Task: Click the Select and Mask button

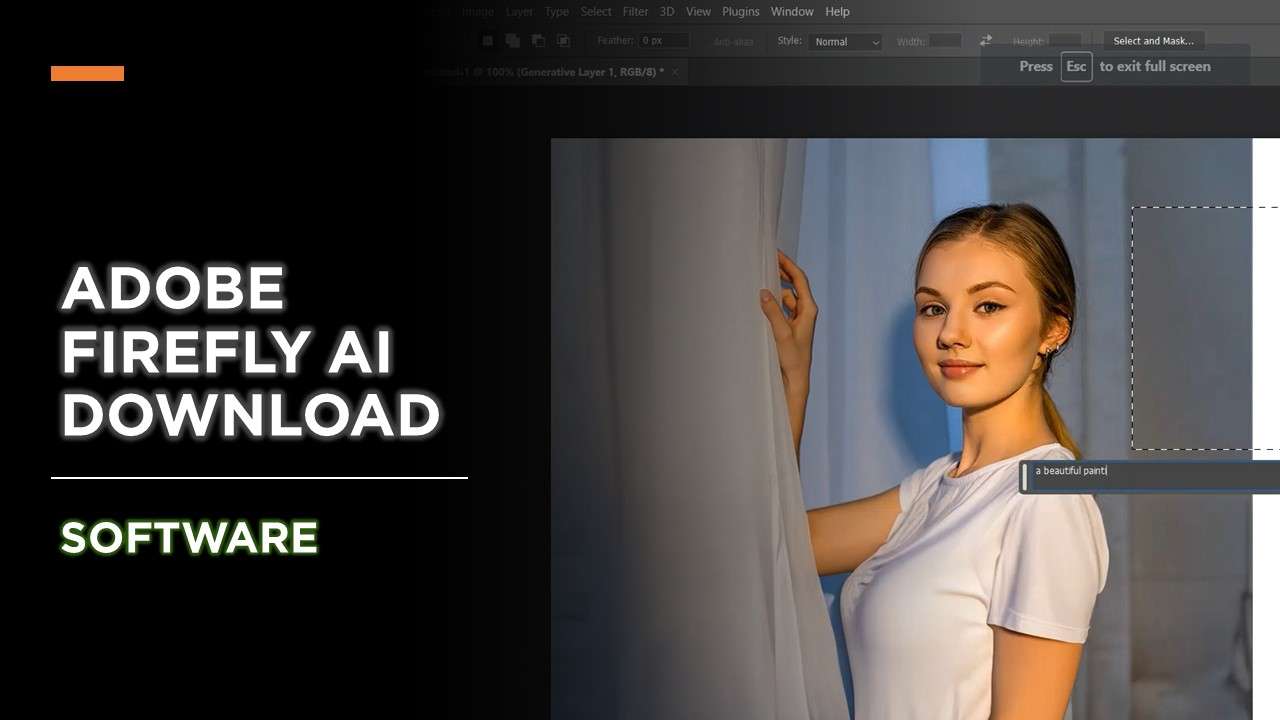Action: [x=1153, y=41]
